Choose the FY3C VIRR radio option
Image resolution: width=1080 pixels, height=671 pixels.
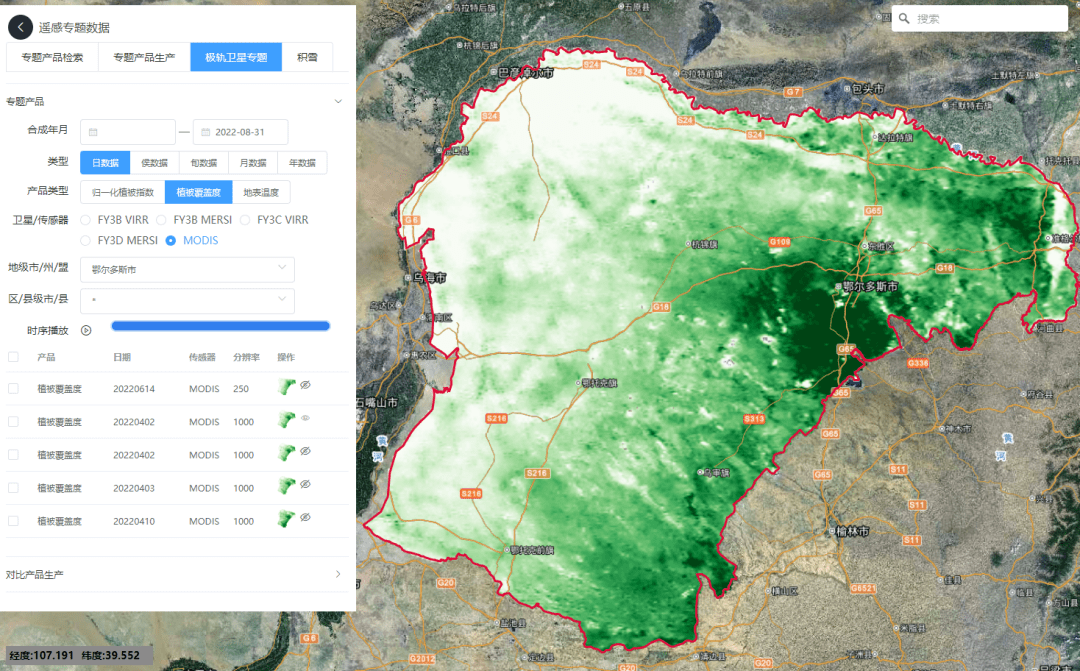tap(245, 220)
